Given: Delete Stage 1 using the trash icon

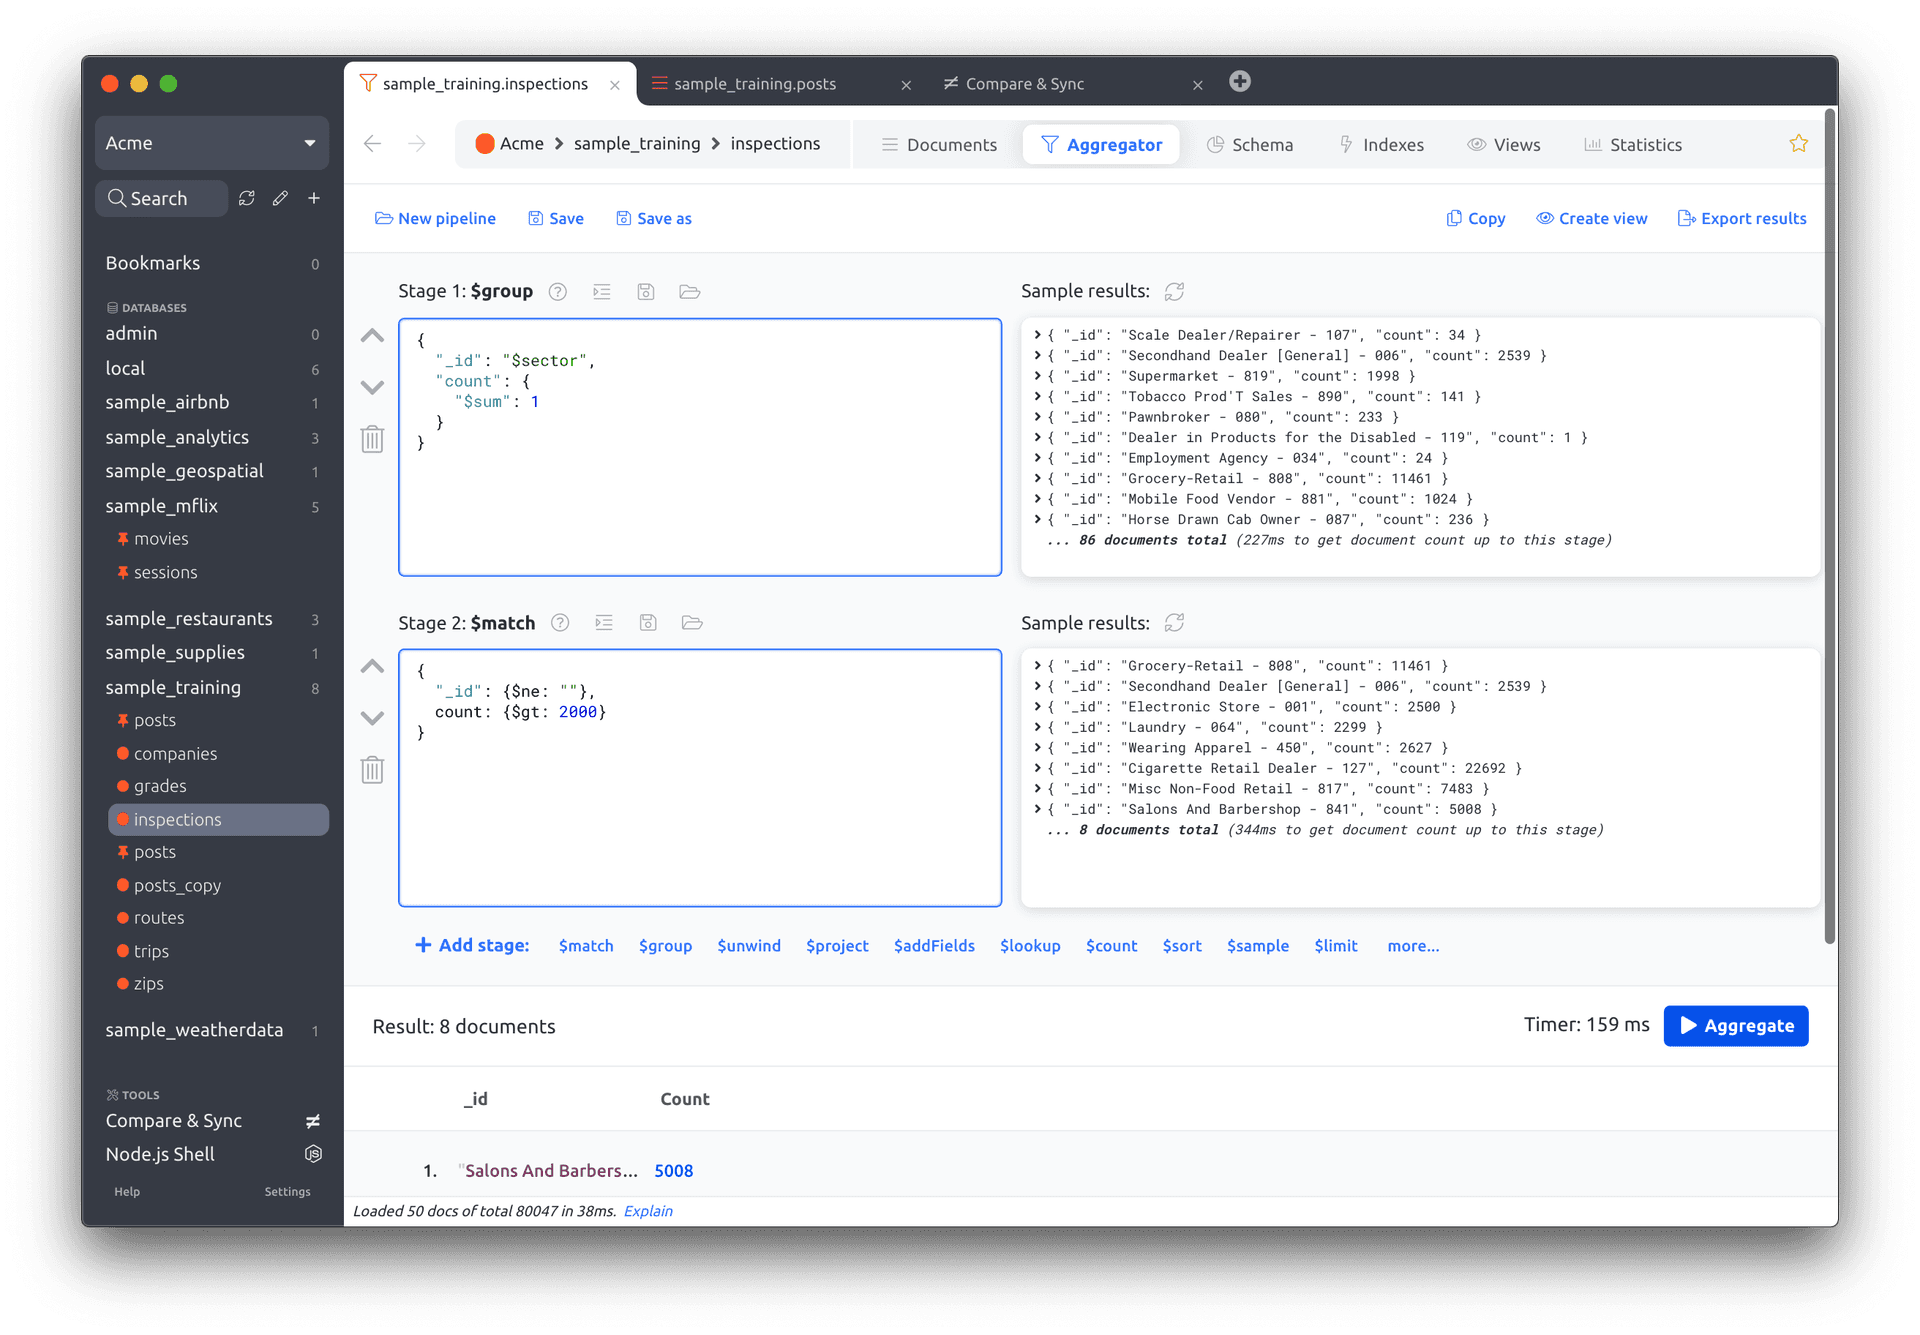Looking at the screenshot, I should (x=372, y=439).
